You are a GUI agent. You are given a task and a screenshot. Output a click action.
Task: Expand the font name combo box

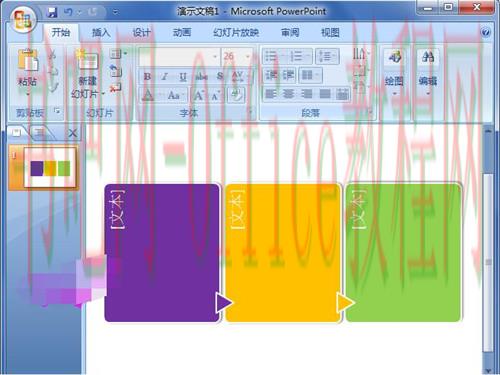coord(215,56)
